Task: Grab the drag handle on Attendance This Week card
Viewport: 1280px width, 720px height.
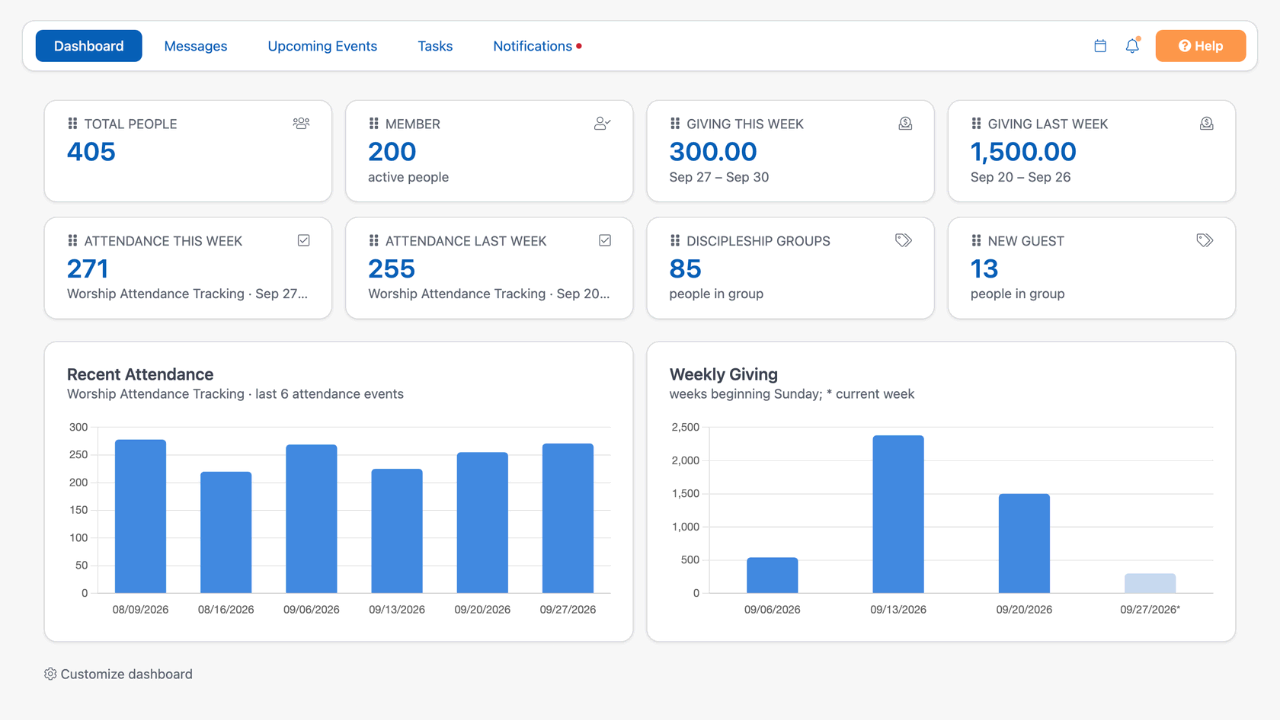Action: pyautogui.click(x=72, y=241)
